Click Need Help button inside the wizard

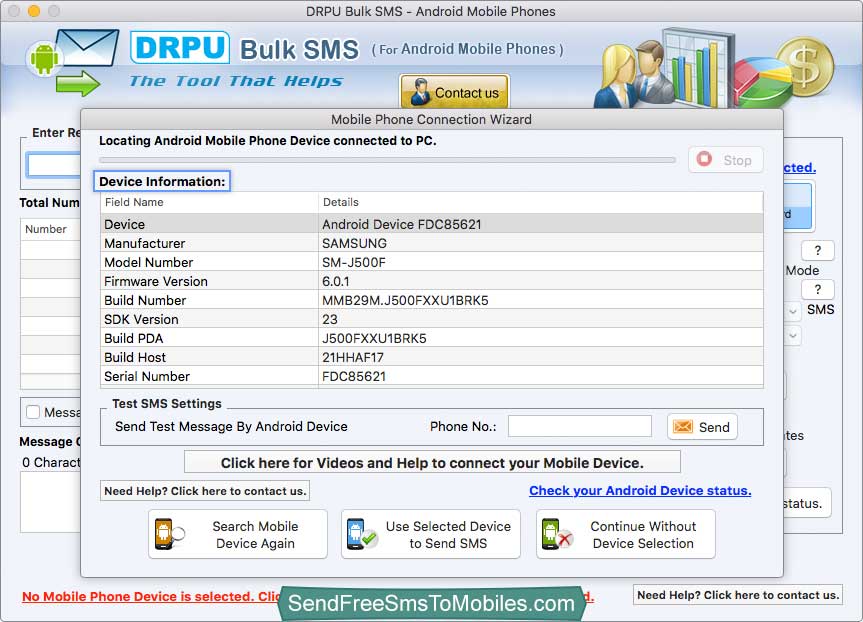point(205,490)
